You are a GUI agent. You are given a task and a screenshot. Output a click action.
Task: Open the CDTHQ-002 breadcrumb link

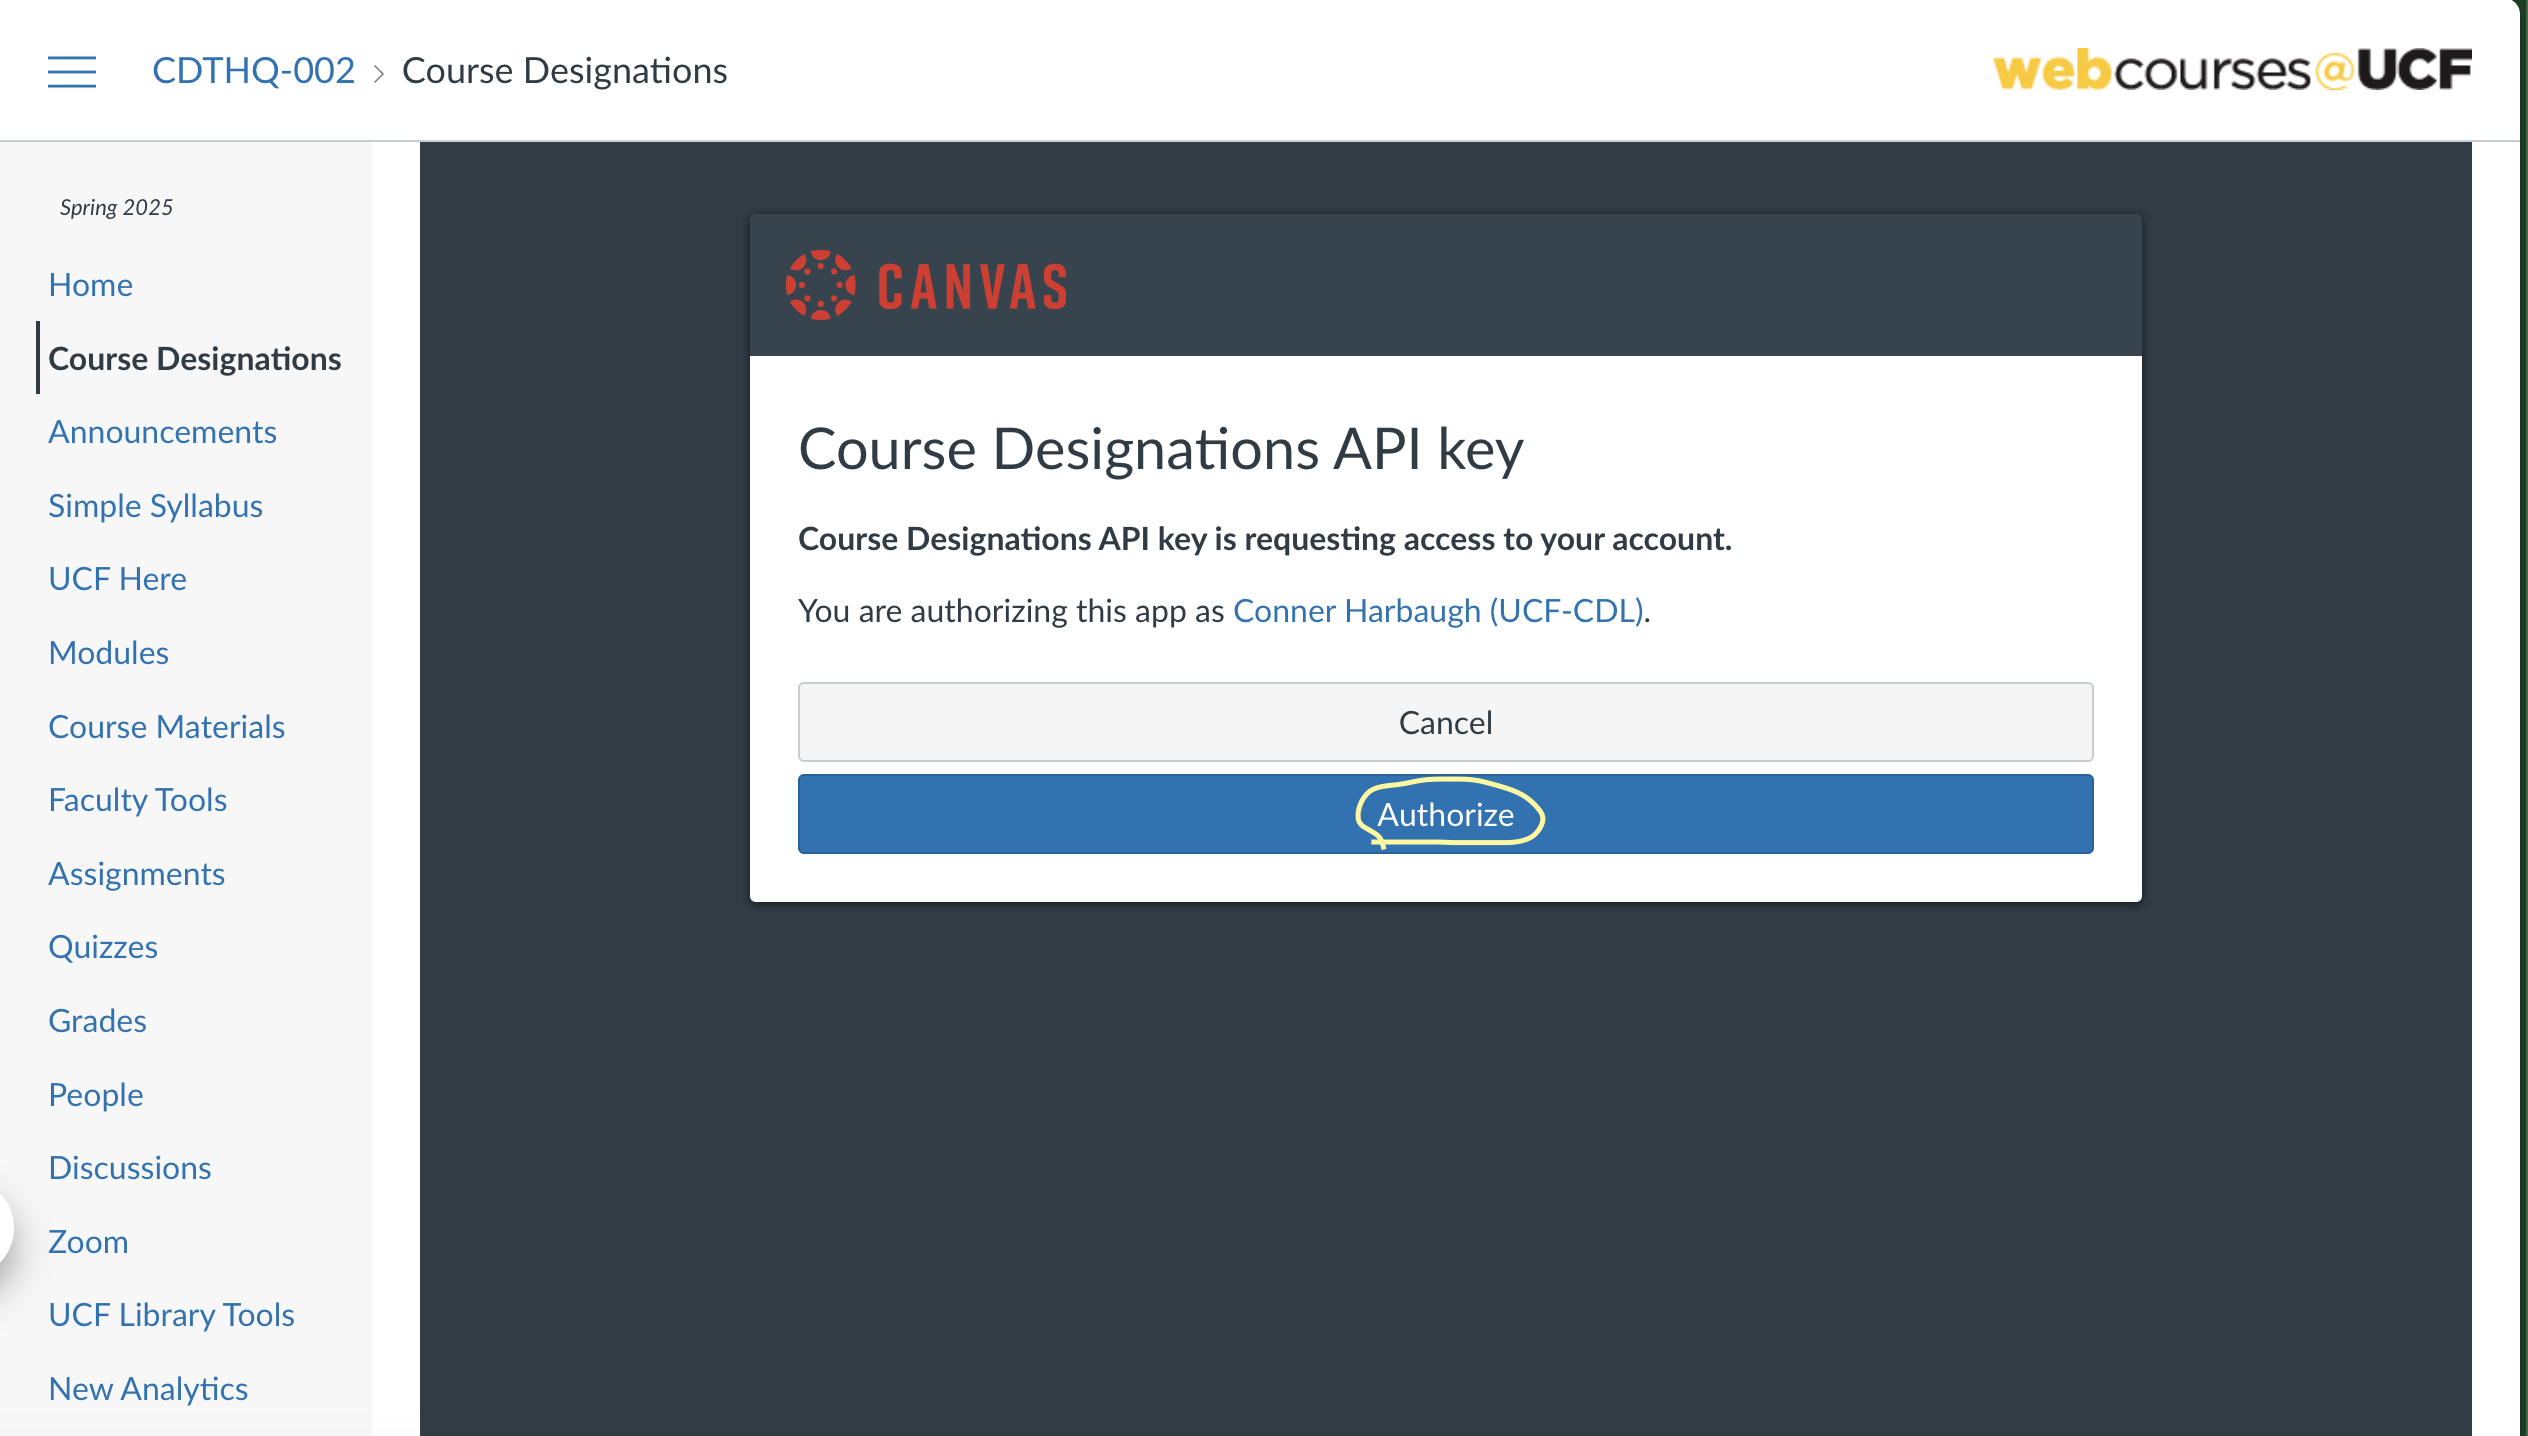(253, 70)
